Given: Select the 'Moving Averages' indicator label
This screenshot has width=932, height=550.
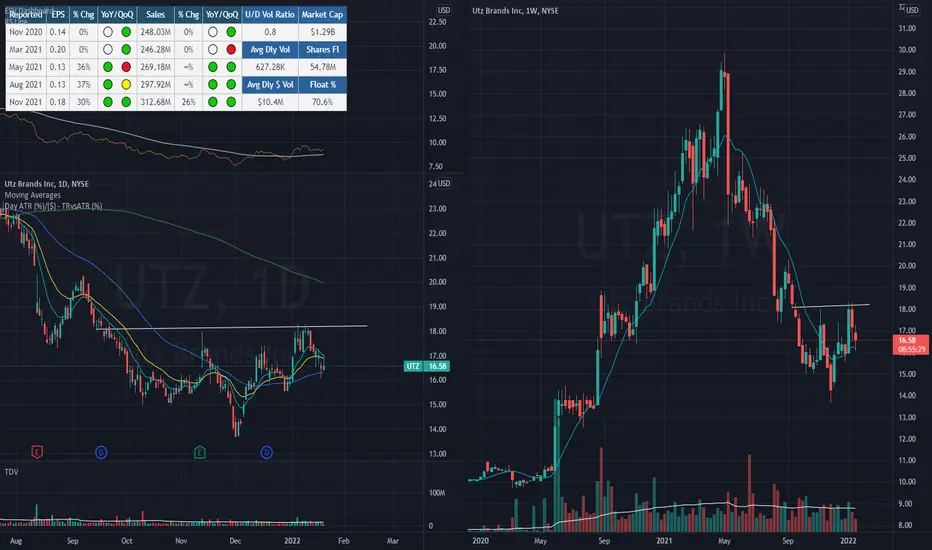Looking at the screenshot, I should [33, 195].
